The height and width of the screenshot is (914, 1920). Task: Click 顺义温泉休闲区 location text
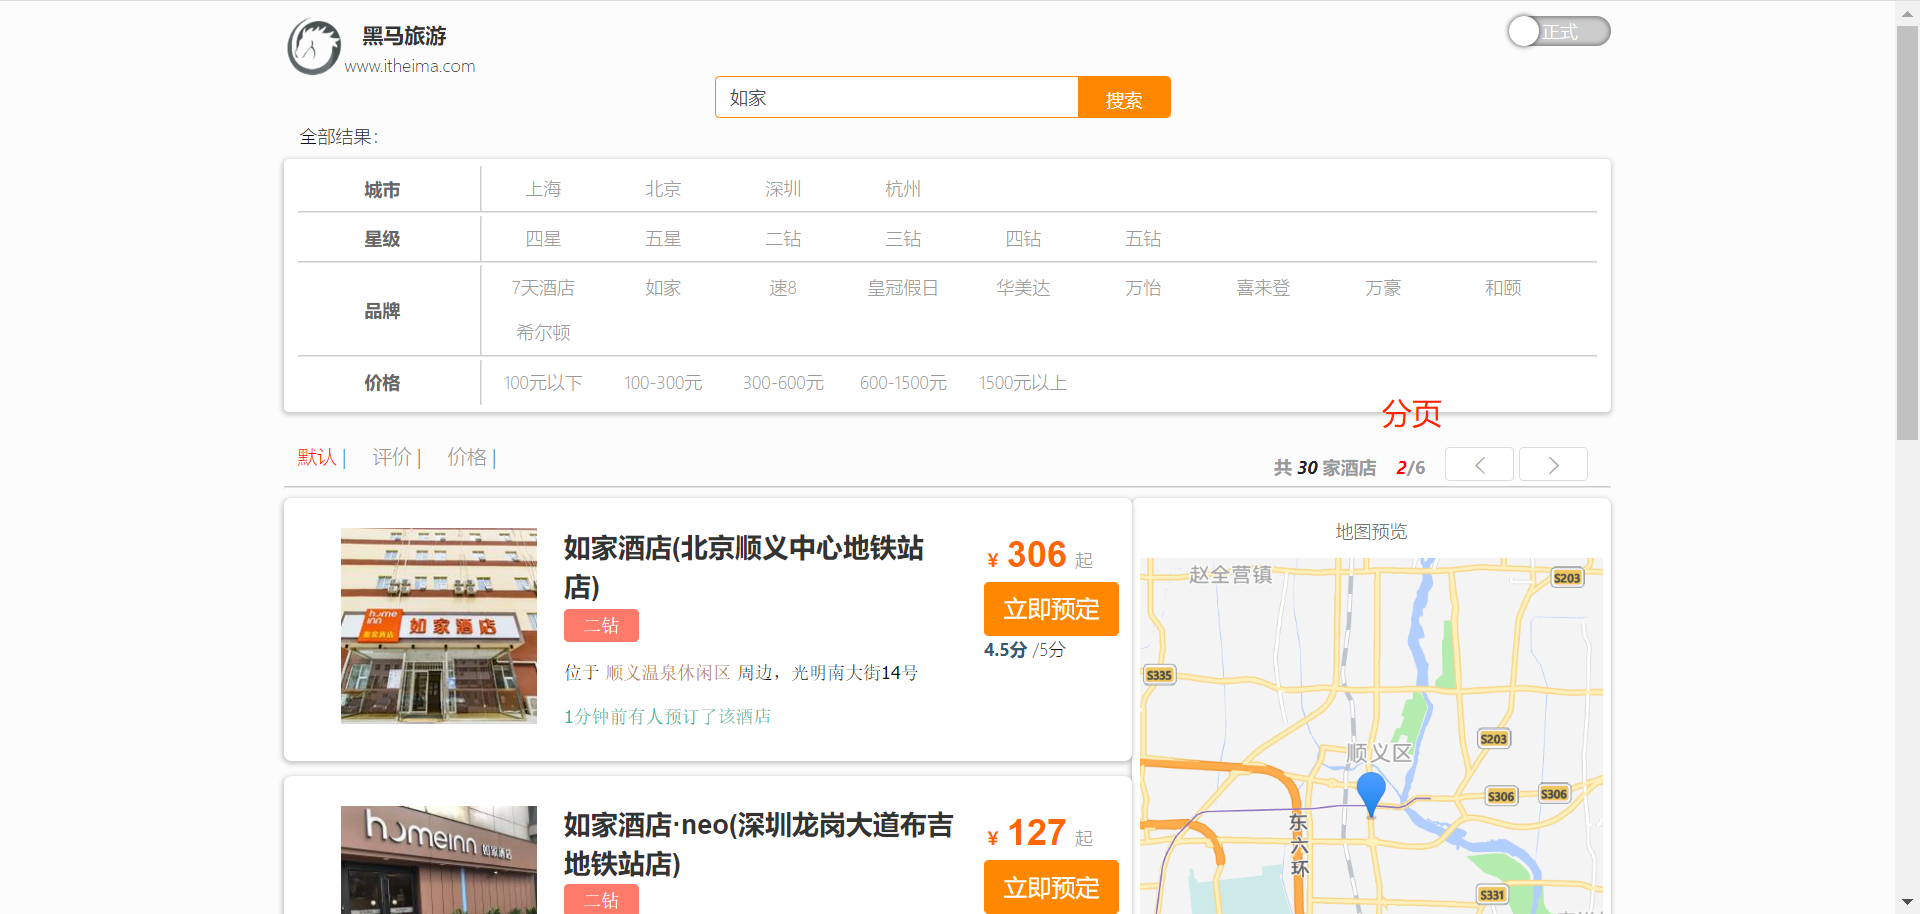[x=668, y=673]
